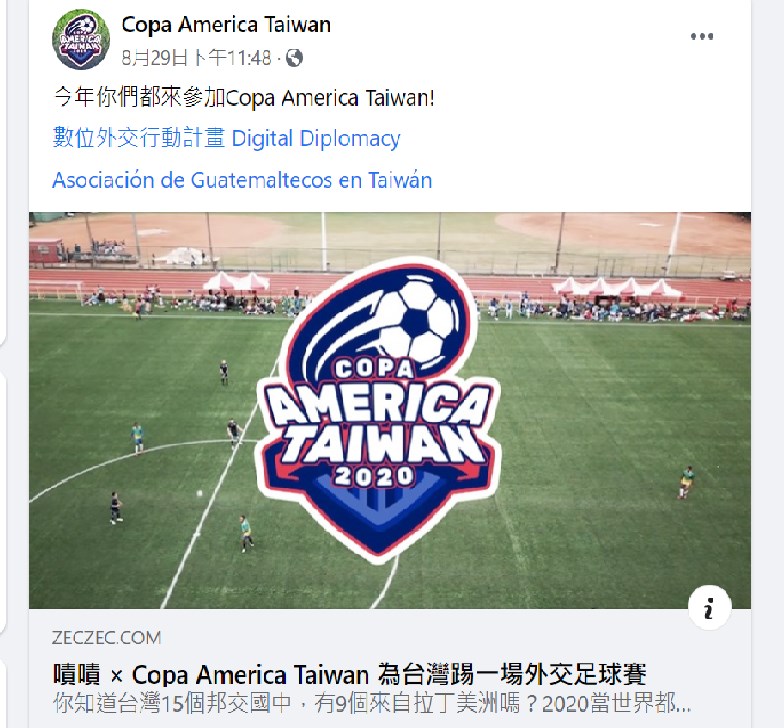This screenshot has height=728, width=784.
Task: Open the 嘖嘖 × Copa America Taiwan article title
Action: pyautogui.click(x=349, y=674)
